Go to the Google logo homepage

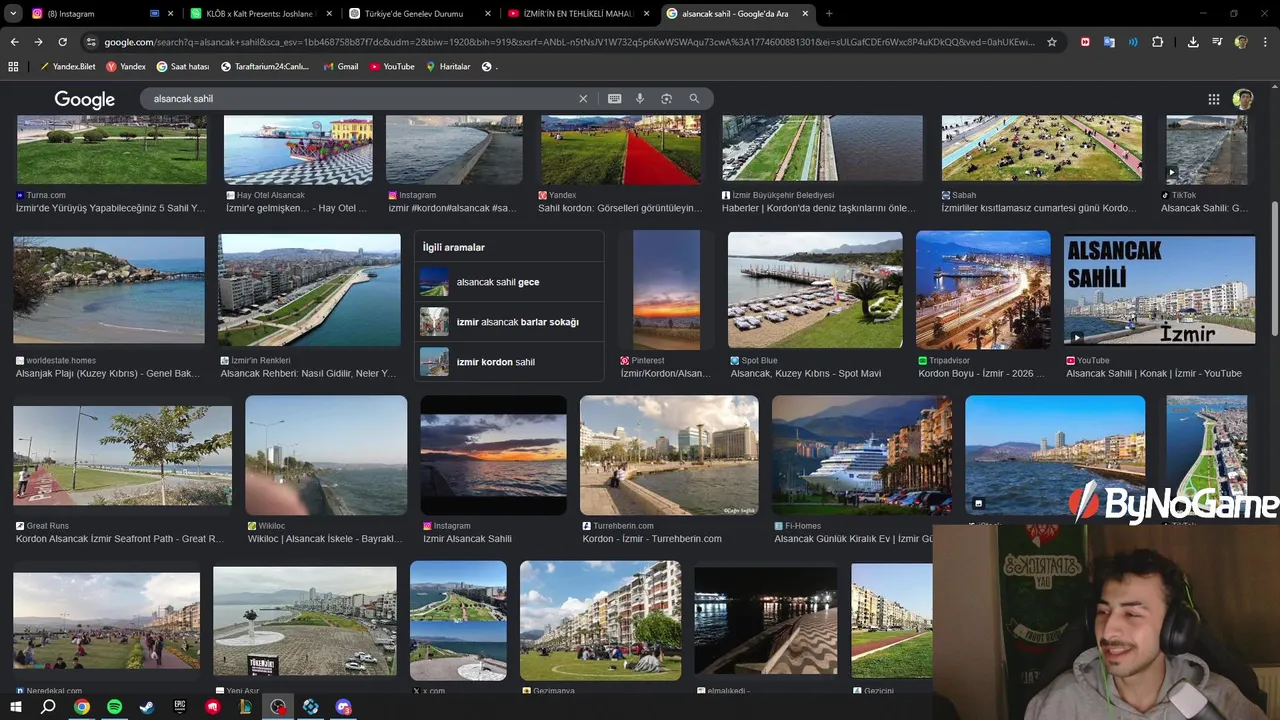click(85, 100)
